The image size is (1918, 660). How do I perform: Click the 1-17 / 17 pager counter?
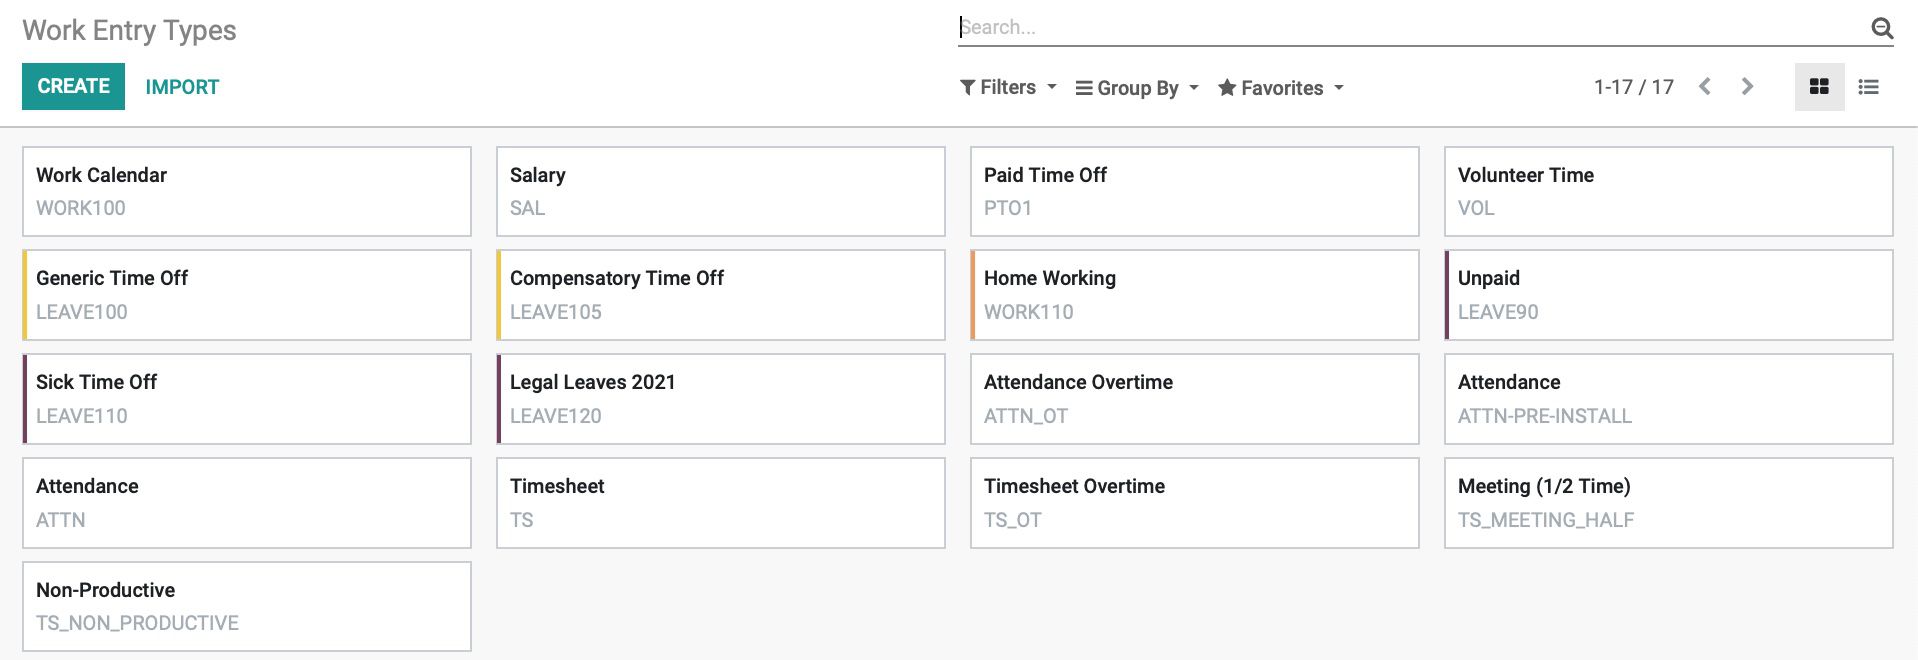click(1633, 87)
